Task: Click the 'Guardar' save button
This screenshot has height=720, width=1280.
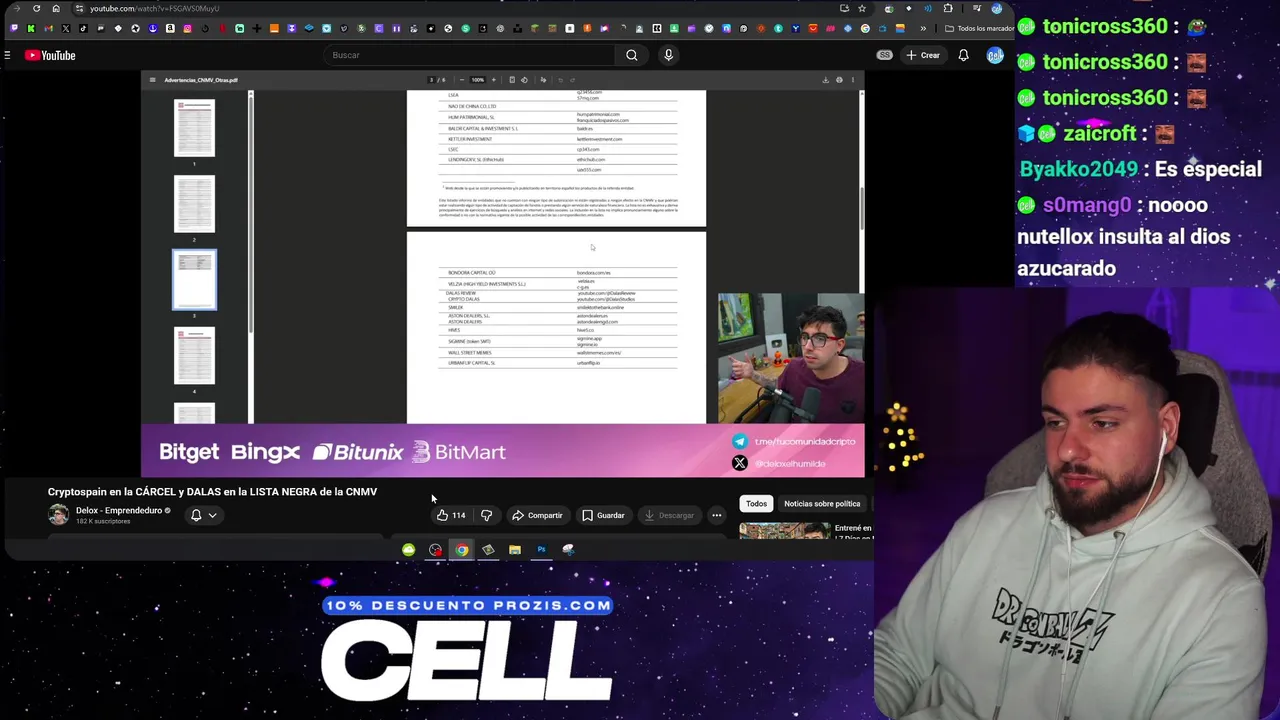Action: coord(603,515)
